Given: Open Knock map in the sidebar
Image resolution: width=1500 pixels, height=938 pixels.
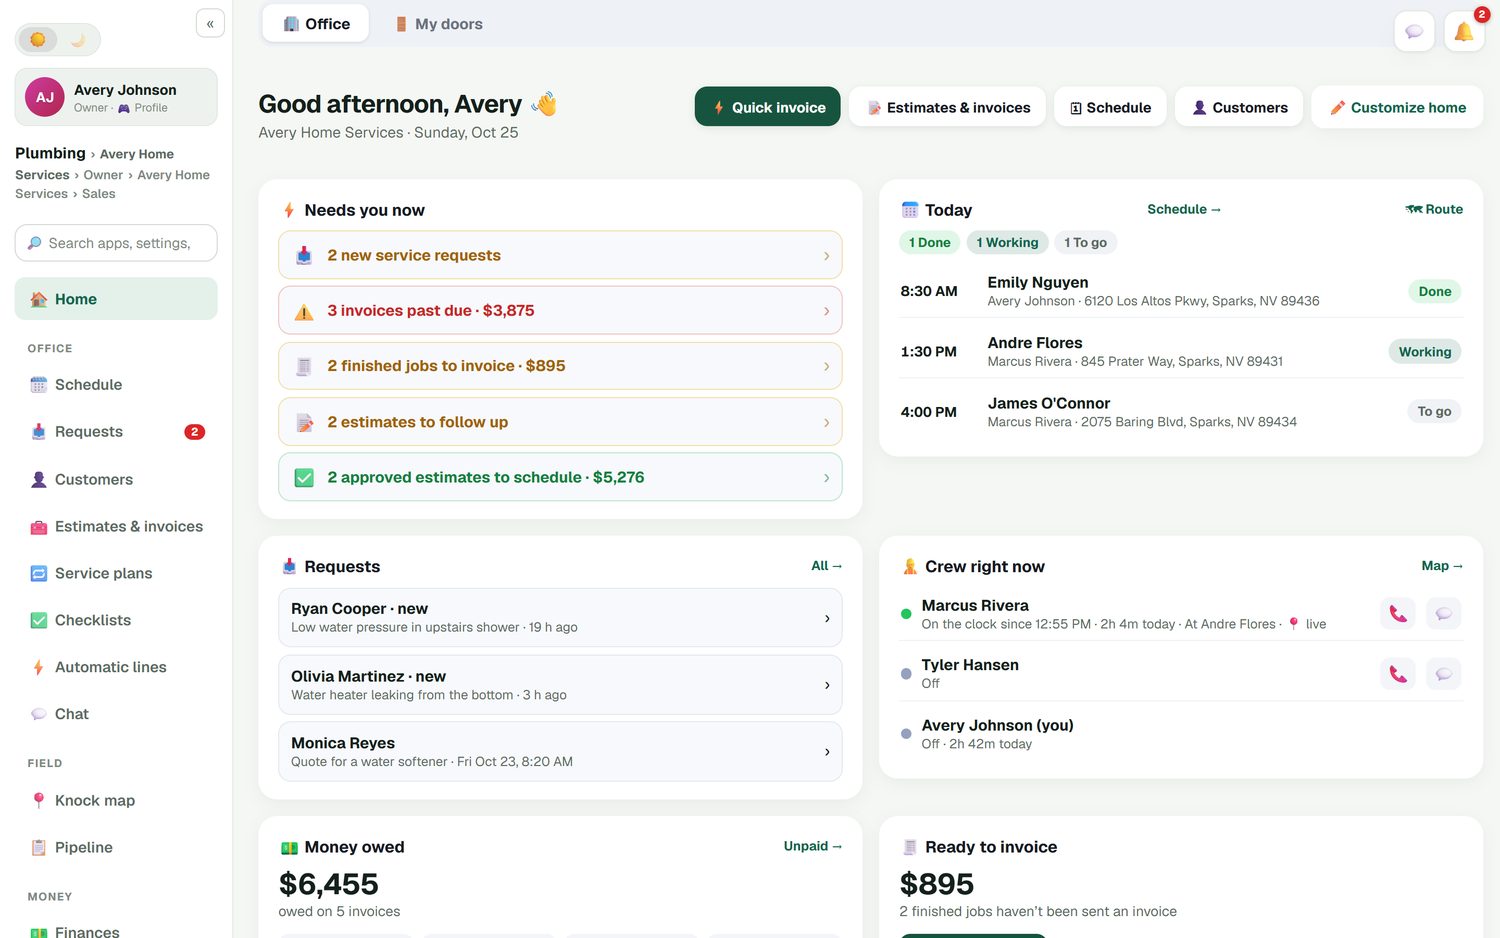Looking at the screenshot, I should click(x=116, y=800).
